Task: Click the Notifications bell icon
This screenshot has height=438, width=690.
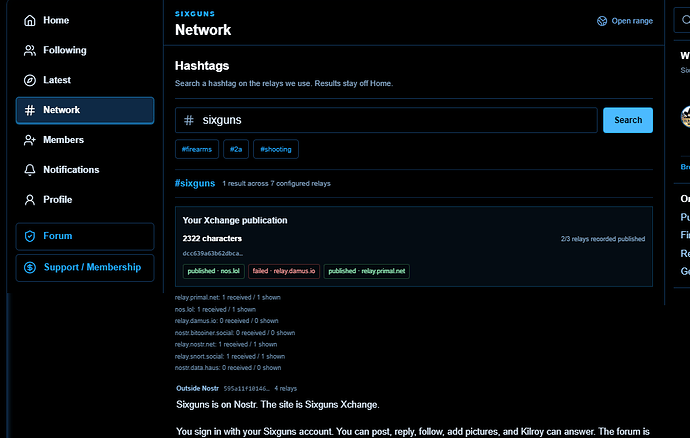Action: tap(29, 170)
